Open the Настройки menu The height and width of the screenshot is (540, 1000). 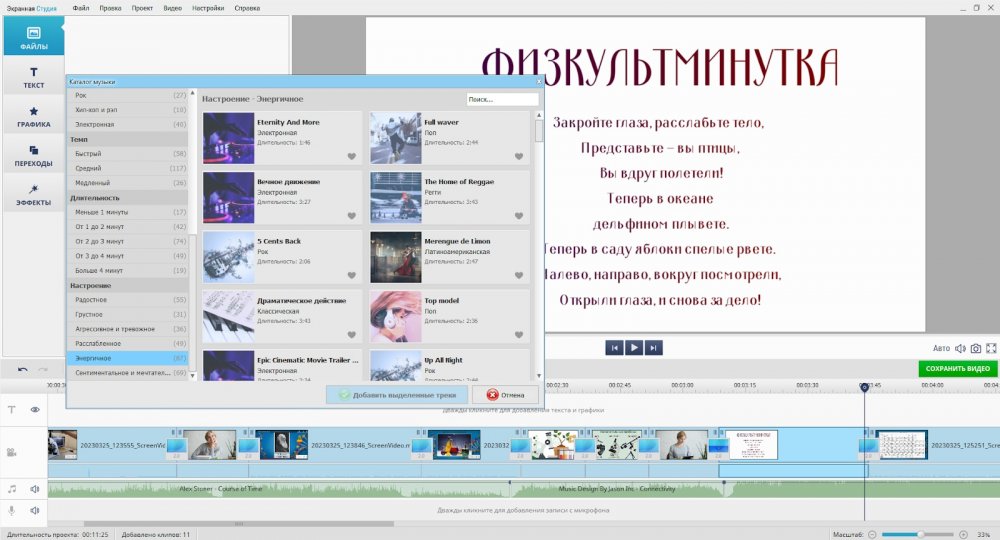(x=208, y=7)
